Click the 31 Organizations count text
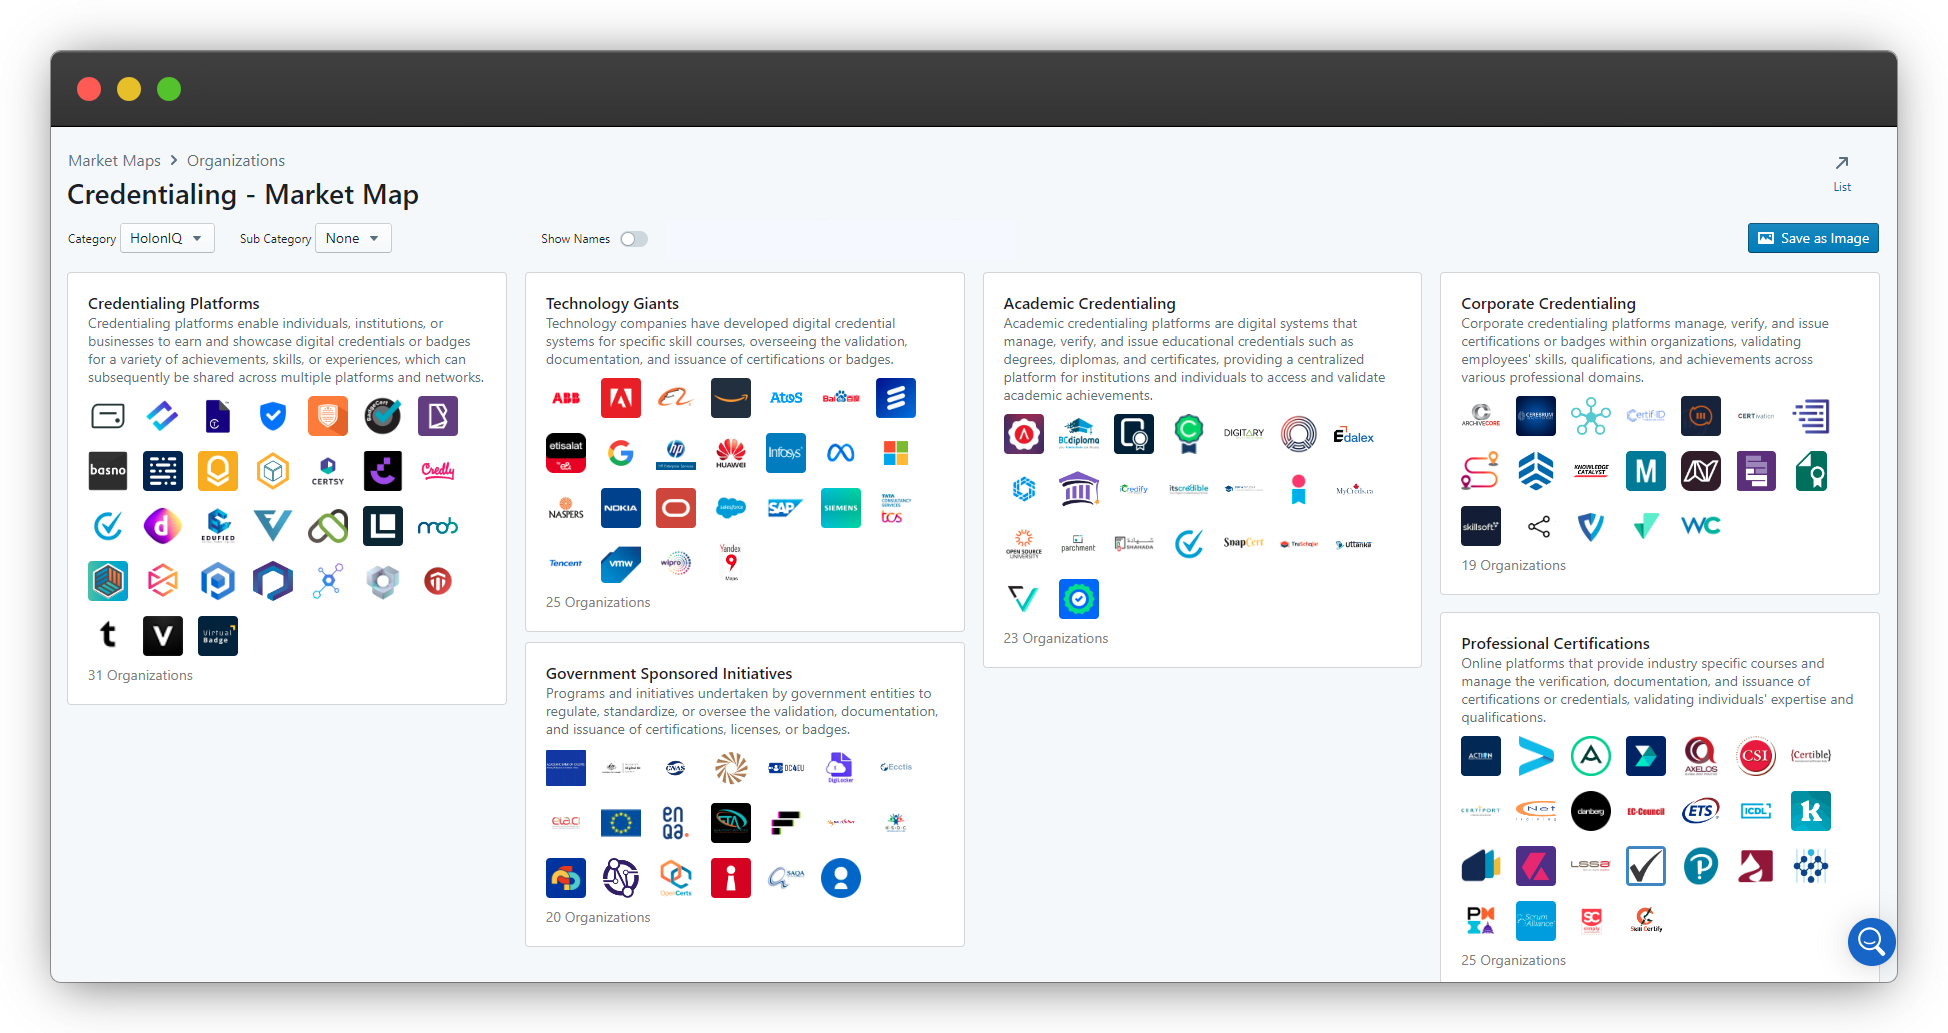The height and width of the screenshot is (1033, 1948). point(140,675)
